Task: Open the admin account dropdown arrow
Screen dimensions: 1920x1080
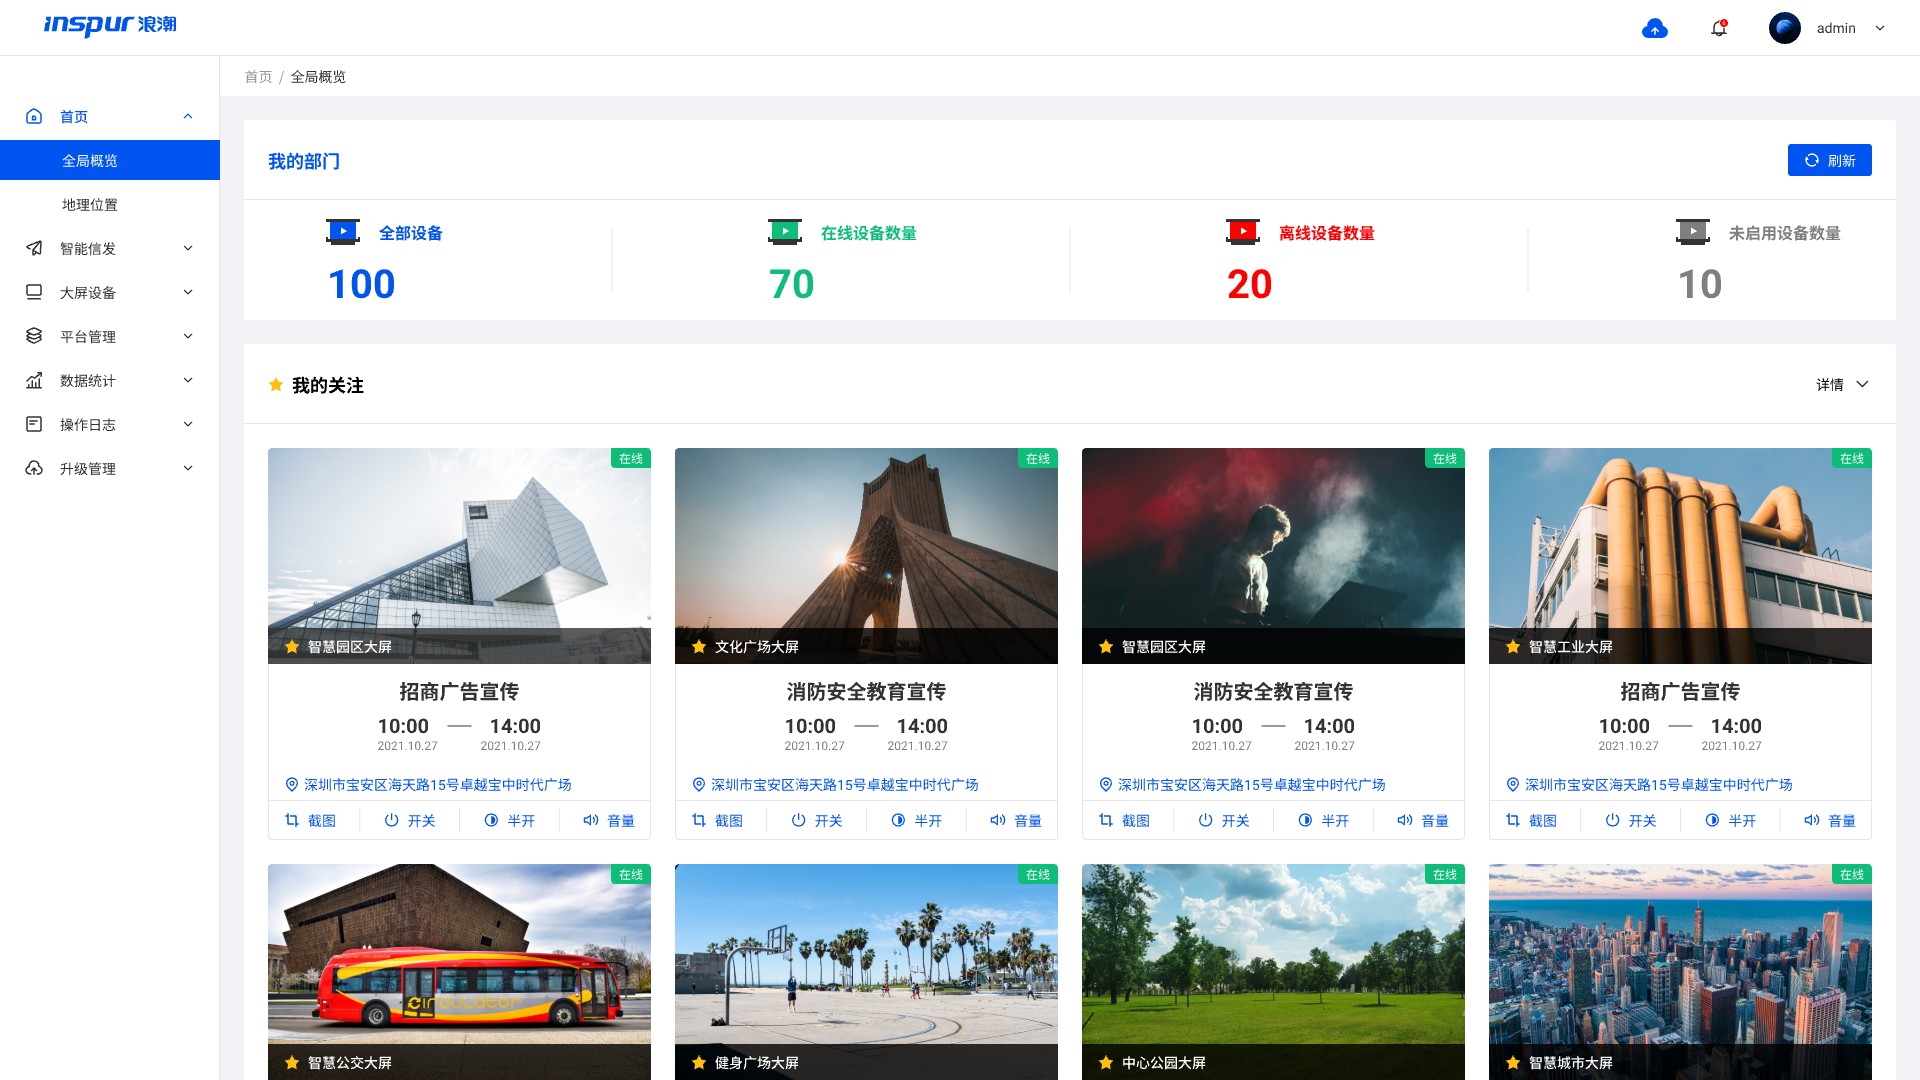Action: (x=1880, y=28)
